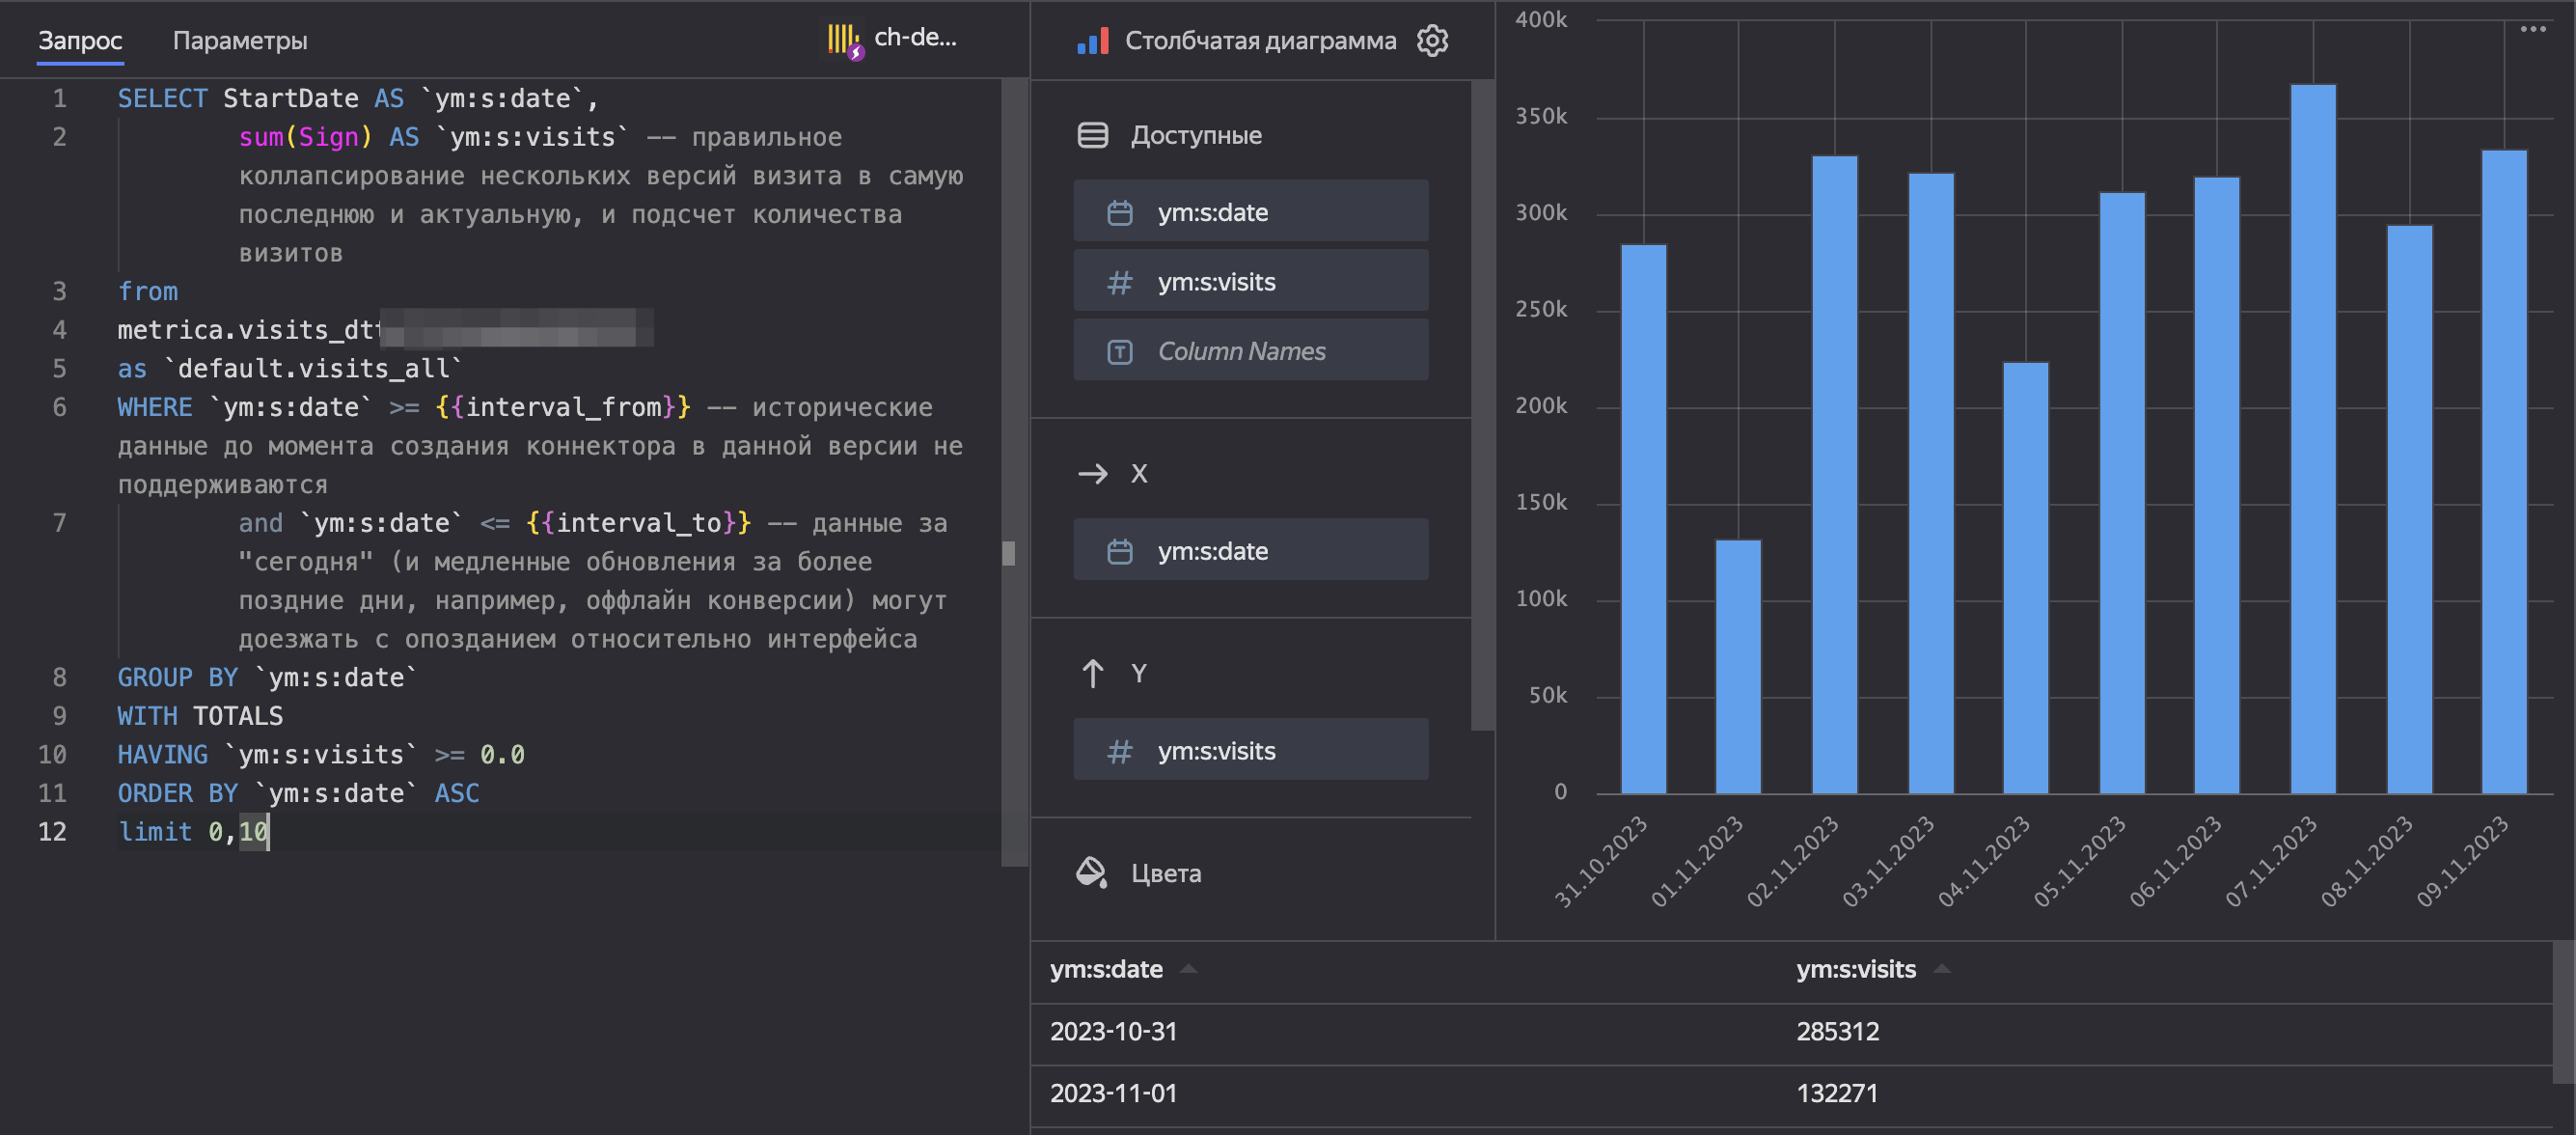Click the text icon beside Column Names
2576x1135 pixels.
click(x=1120, y=351)
